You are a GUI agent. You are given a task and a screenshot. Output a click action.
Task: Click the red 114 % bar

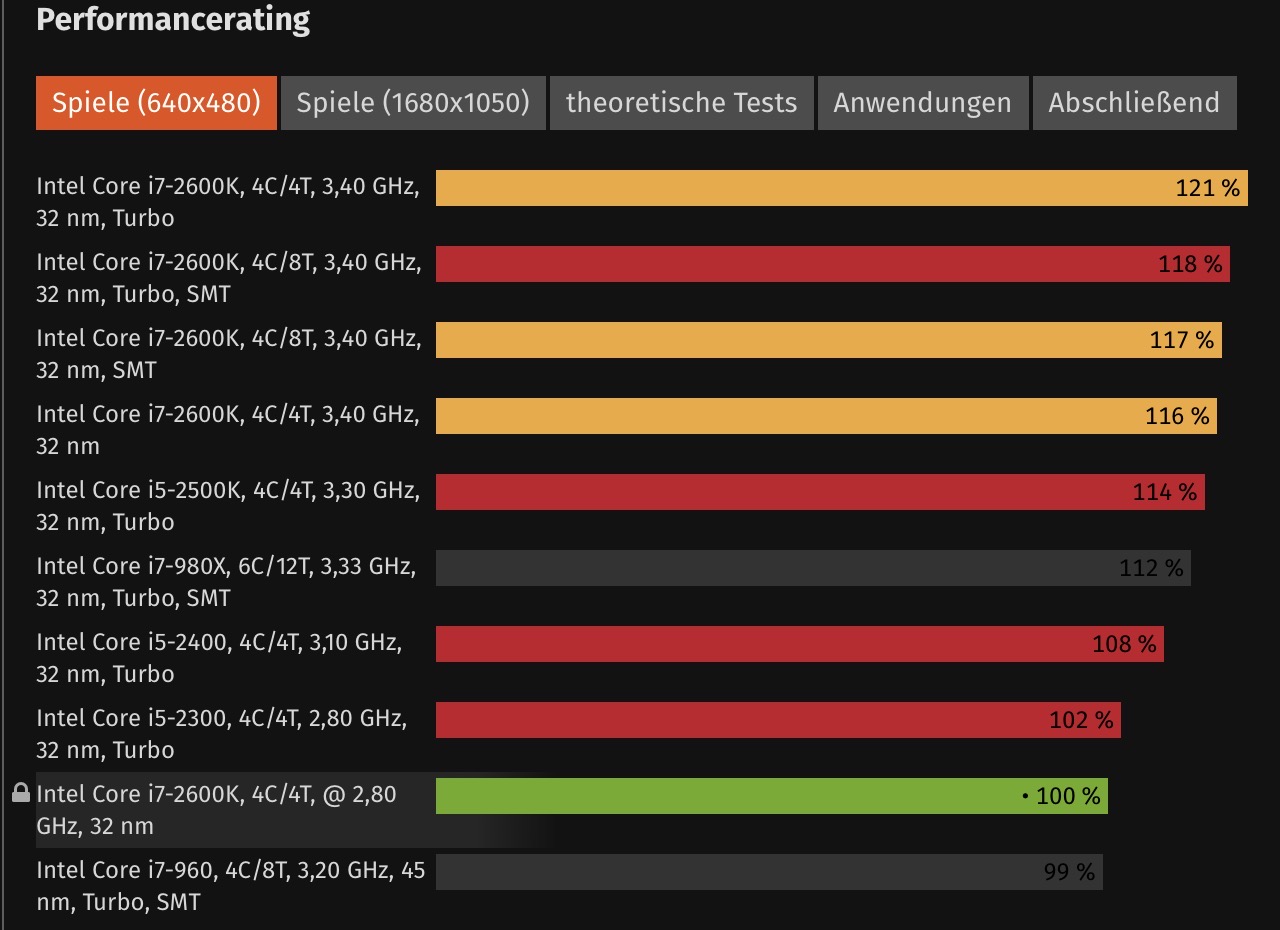820,492
